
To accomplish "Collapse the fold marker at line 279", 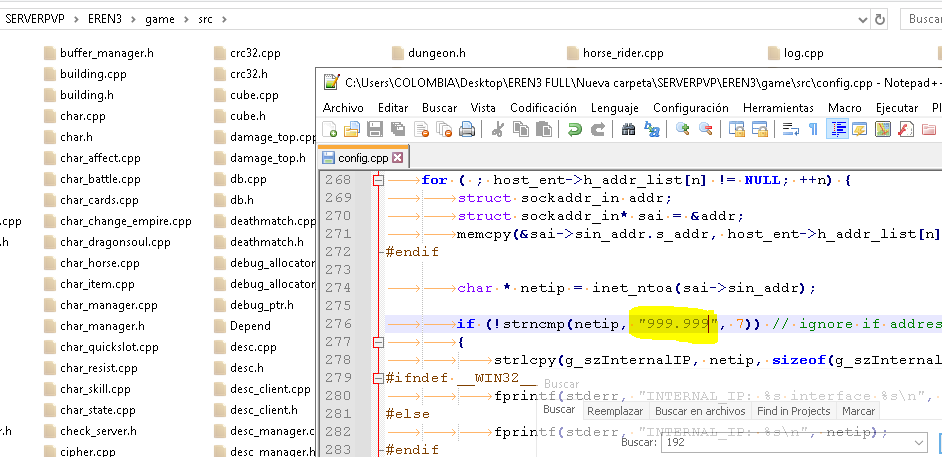I will tap(378, 378).
